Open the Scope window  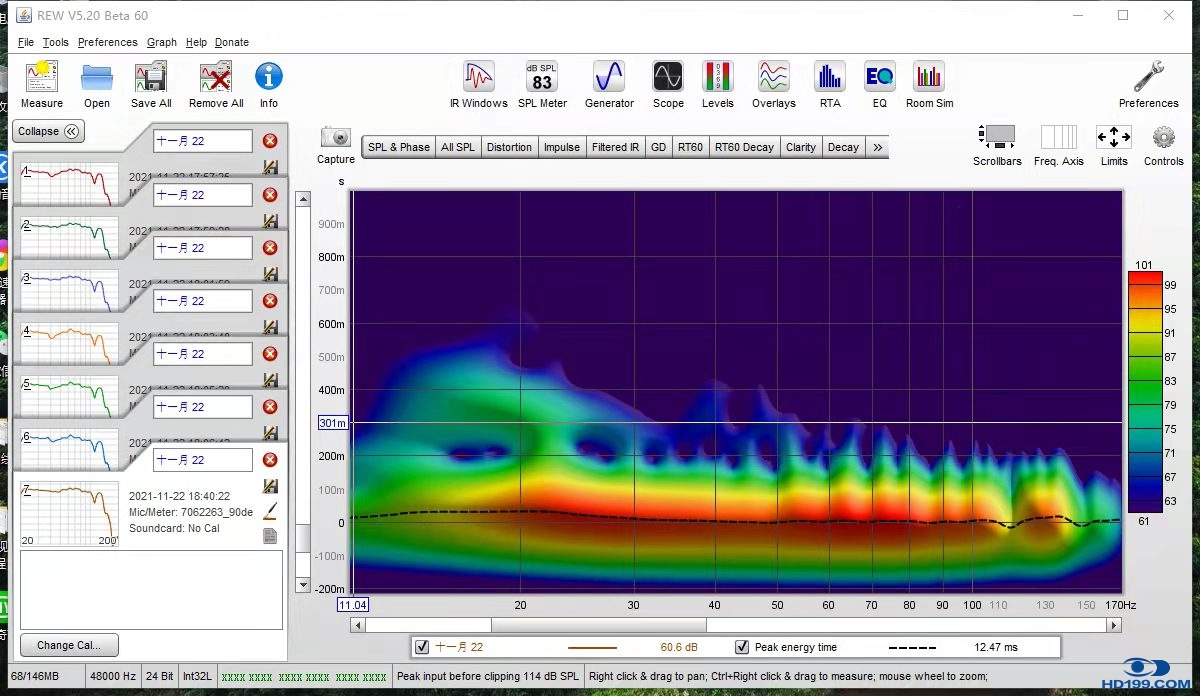[x=668, y=78]
